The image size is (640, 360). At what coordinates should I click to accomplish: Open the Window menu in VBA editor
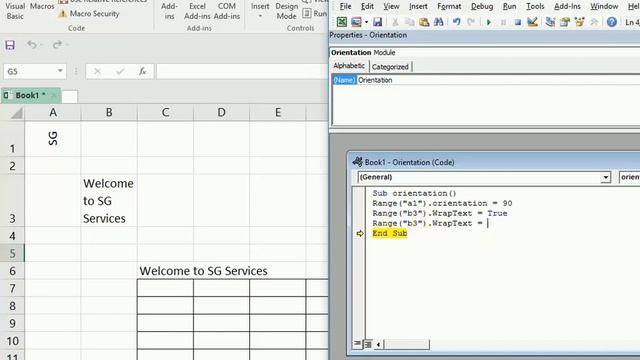(x=604, y=7)
